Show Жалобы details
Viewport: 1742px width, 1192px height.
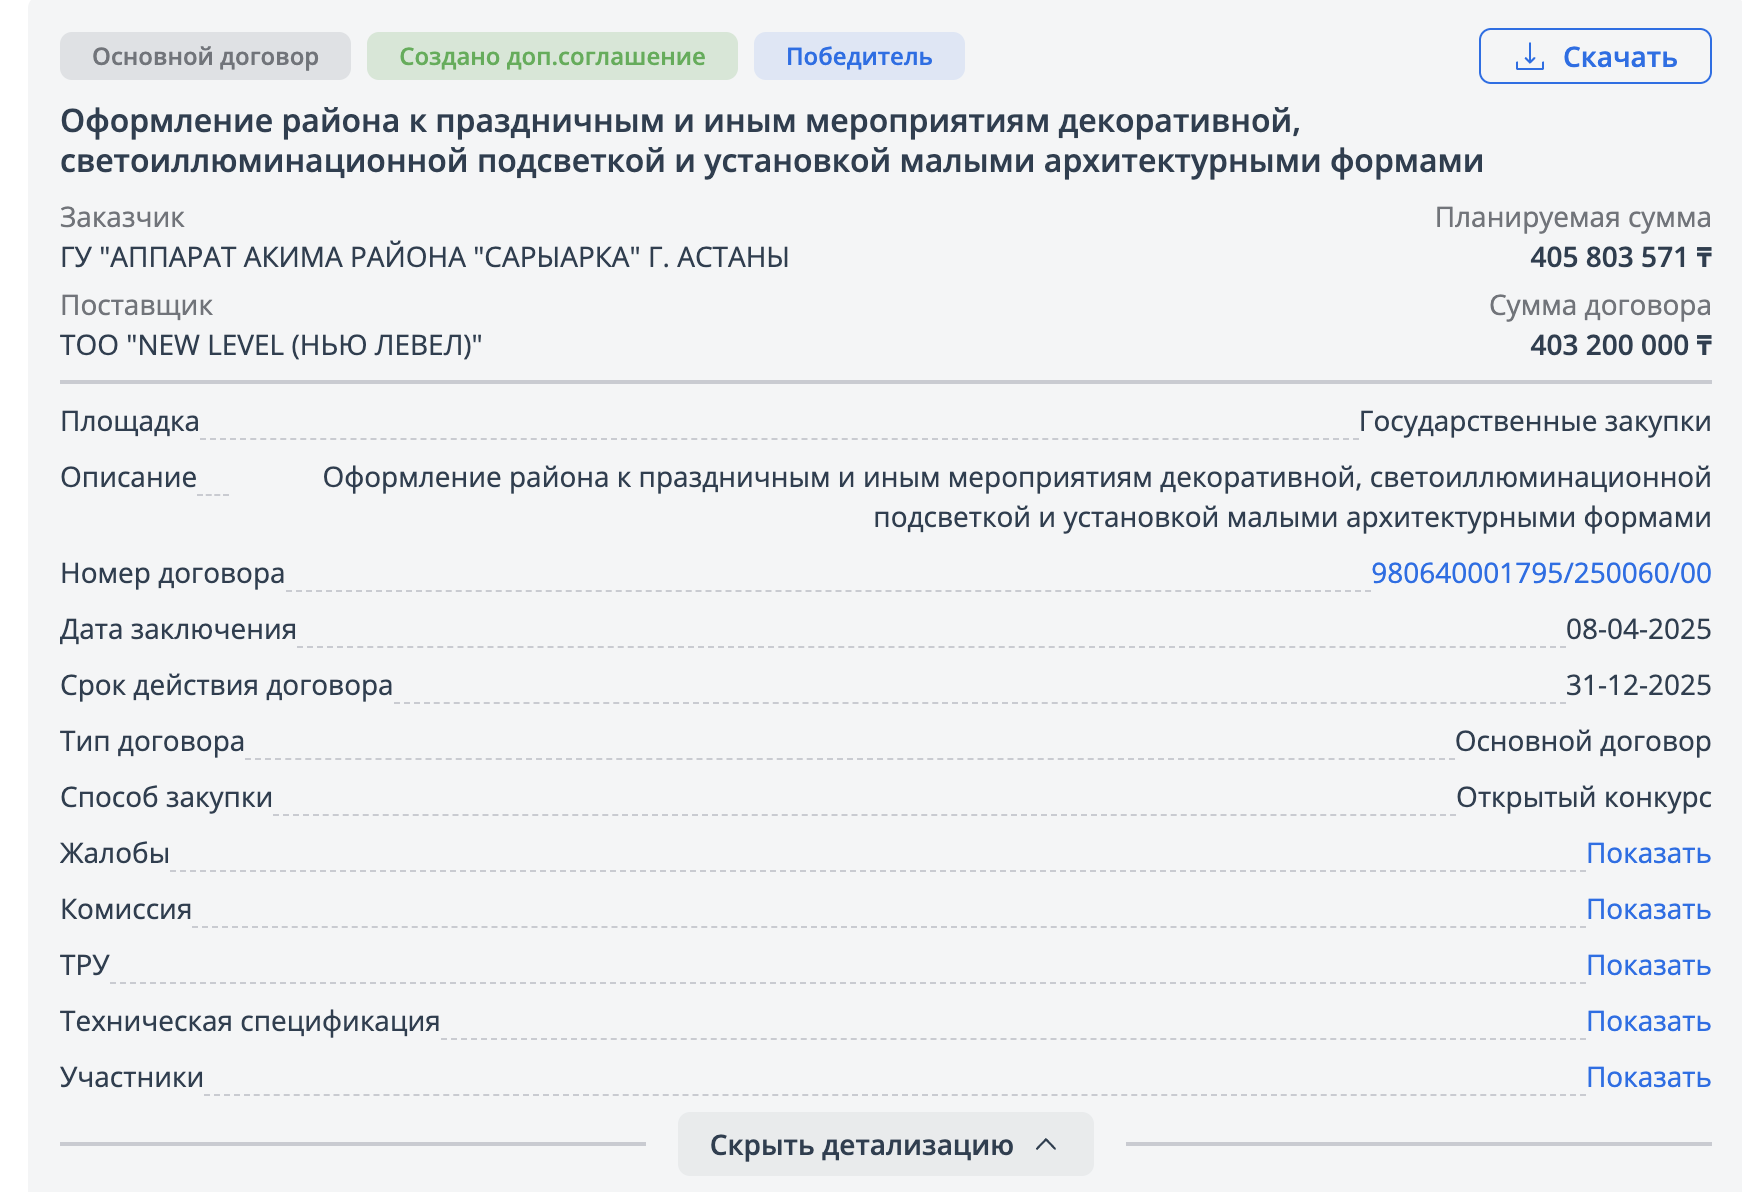1648,853
